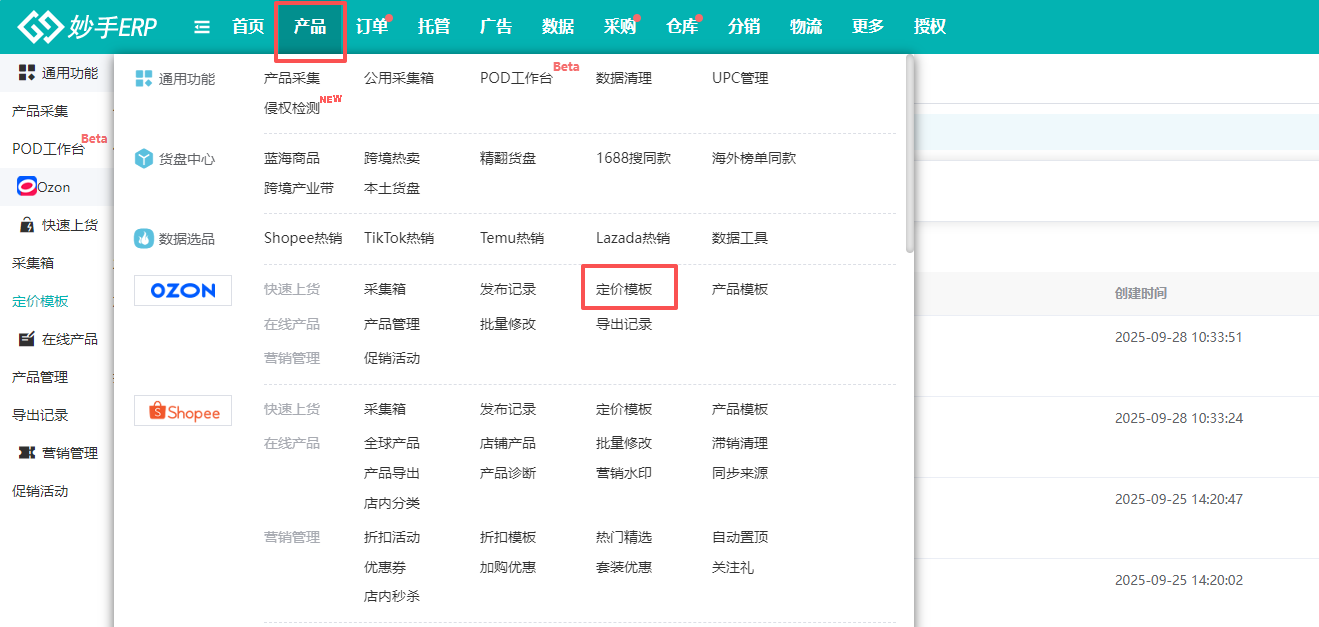Viewport: 1319px width, 627px height.
Task: Open the 仓库 top menu
Action: point(682,27)
